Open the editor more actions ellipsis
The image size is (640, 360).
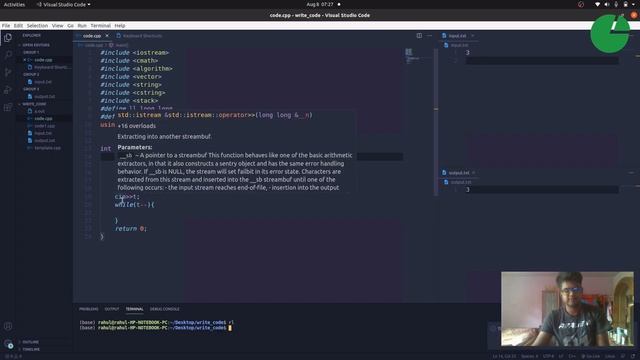click(429, 36)
